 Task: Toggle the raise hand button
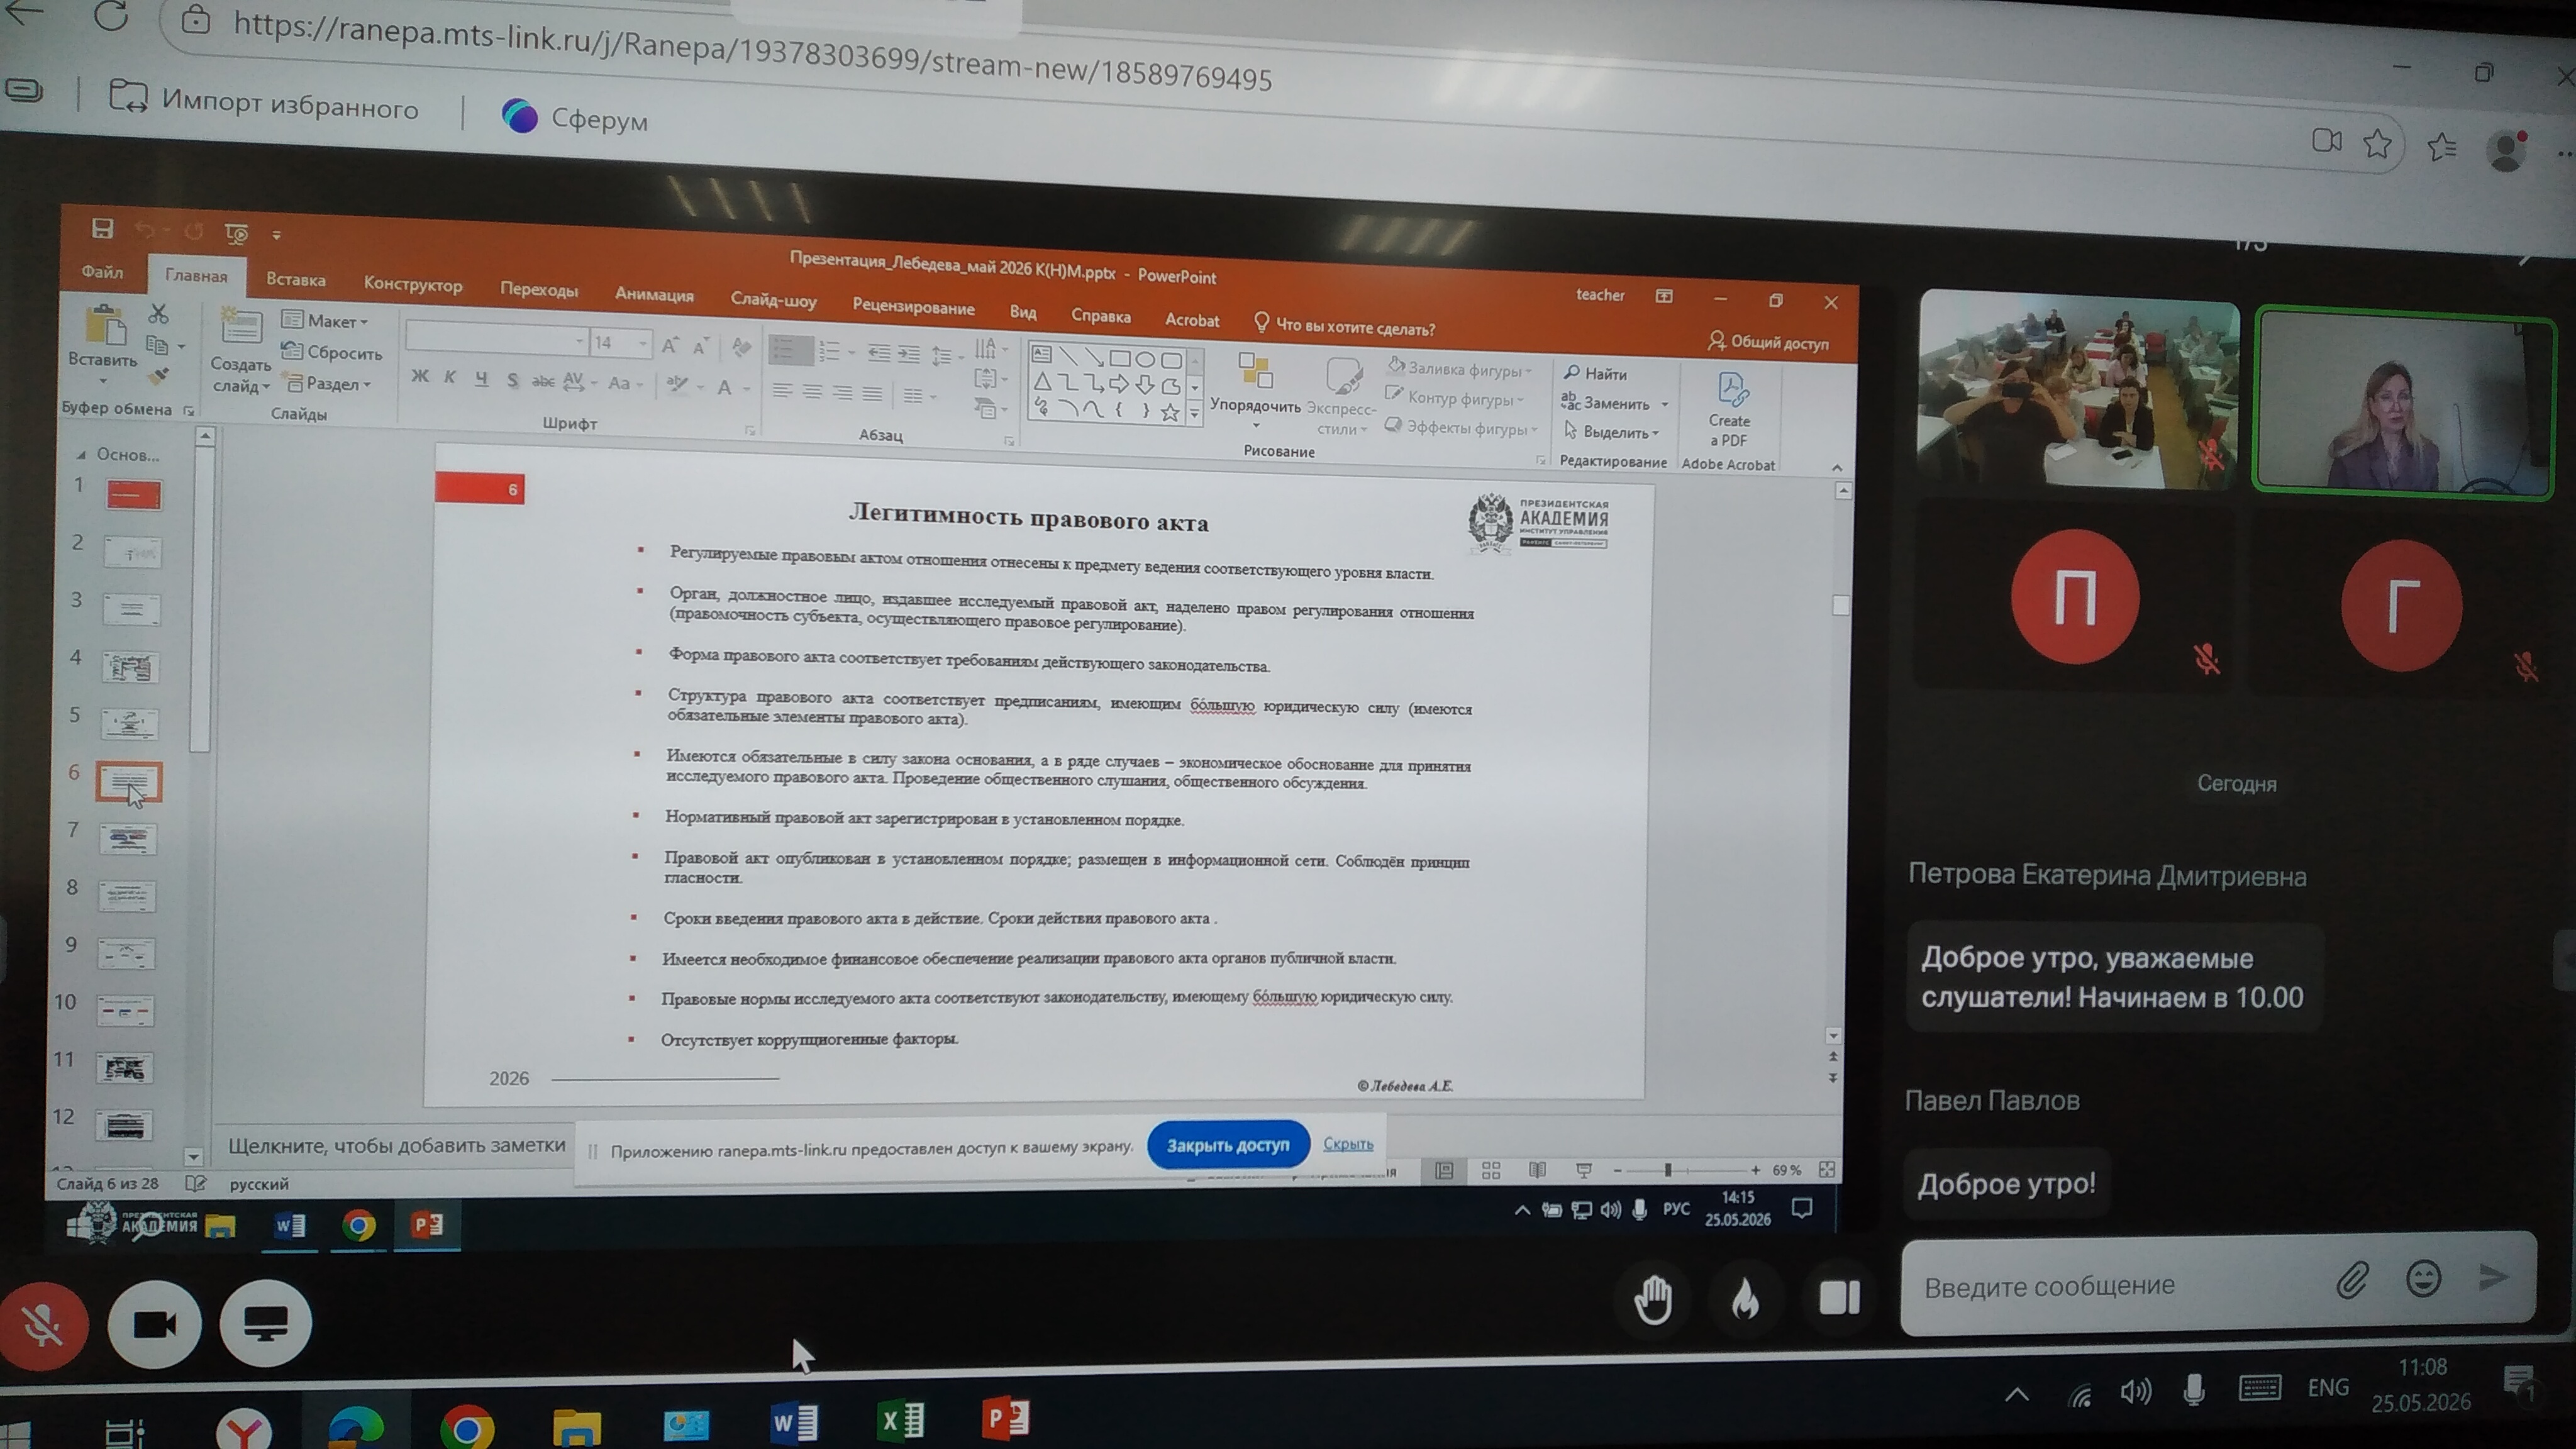[1653, 1299]
